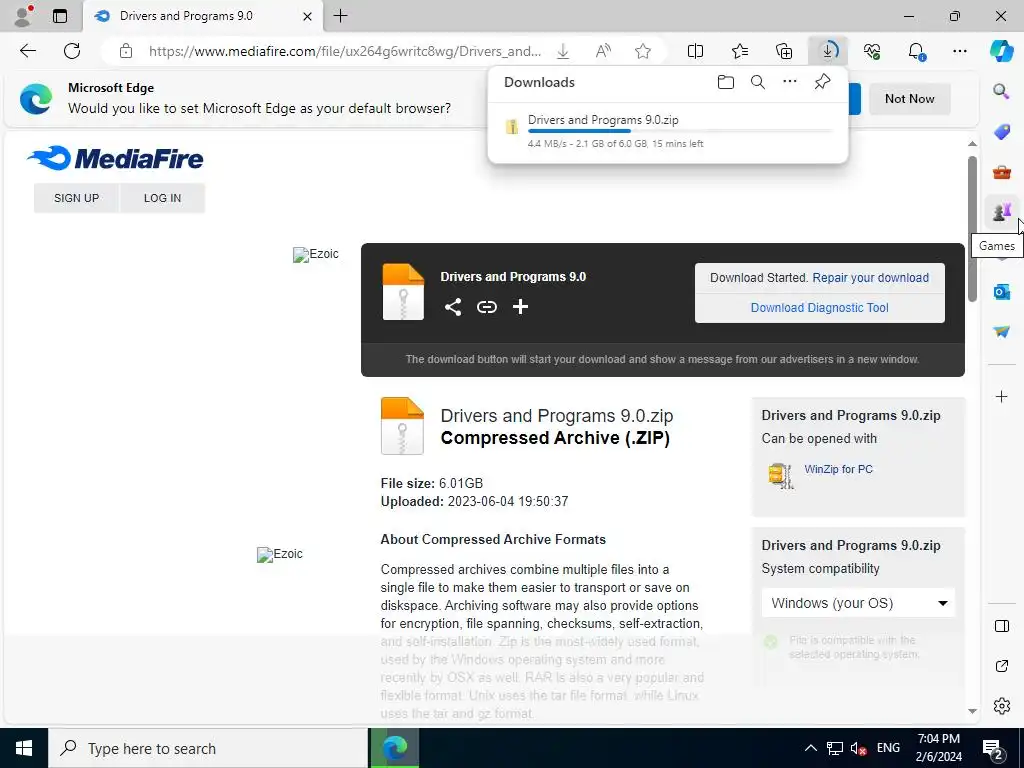Open profile icon in title bar

point(23,16)
